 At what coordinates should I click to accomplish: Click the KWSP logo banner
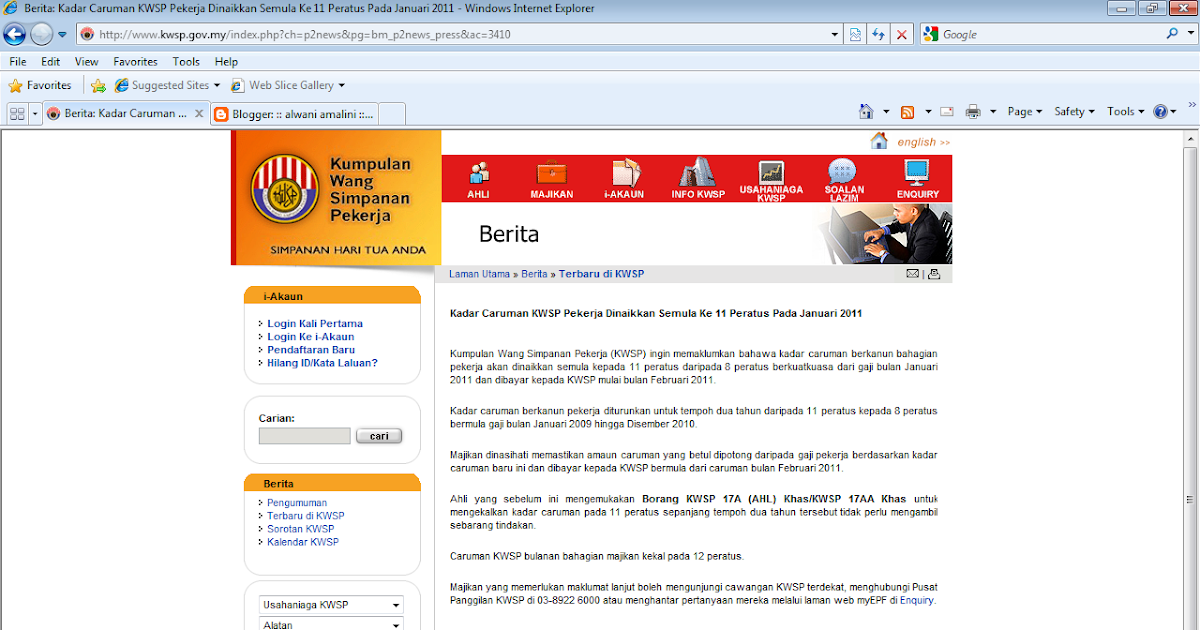(336, 197)
